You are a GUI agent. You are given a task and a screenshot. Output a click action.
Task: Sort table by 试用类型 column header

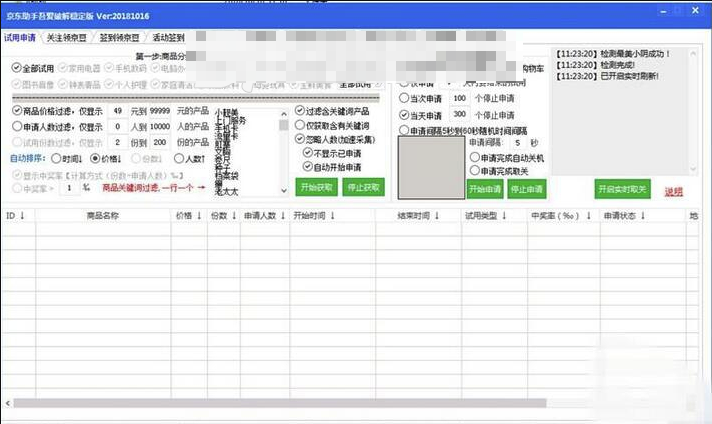[x=494, y=216]
